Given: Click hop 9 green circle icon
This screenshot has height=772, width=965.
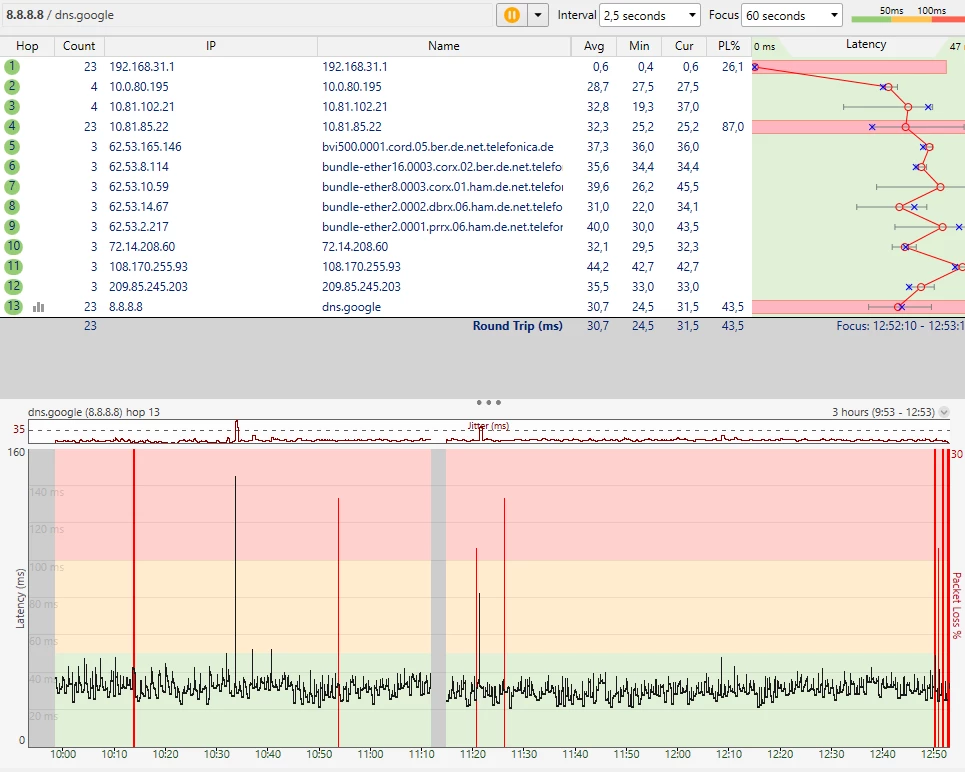Looking at the screenshot, I should [12, 227].
